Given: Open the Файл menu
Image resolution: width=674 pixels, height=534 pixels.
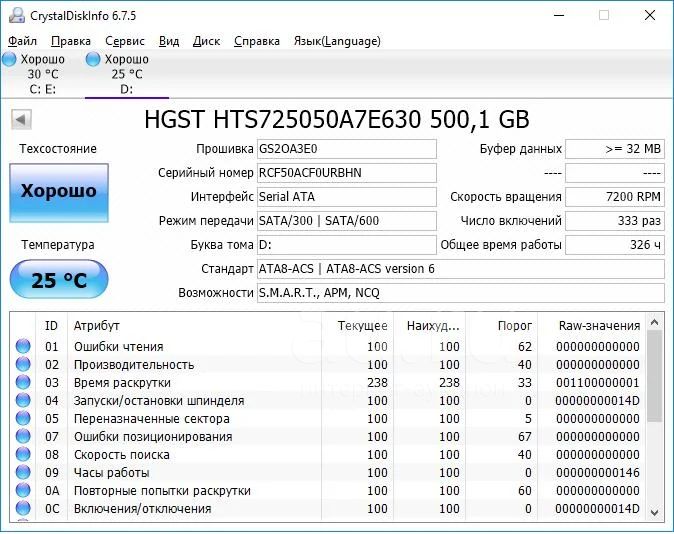Looking at the screenshot, I should coord(22,41).
